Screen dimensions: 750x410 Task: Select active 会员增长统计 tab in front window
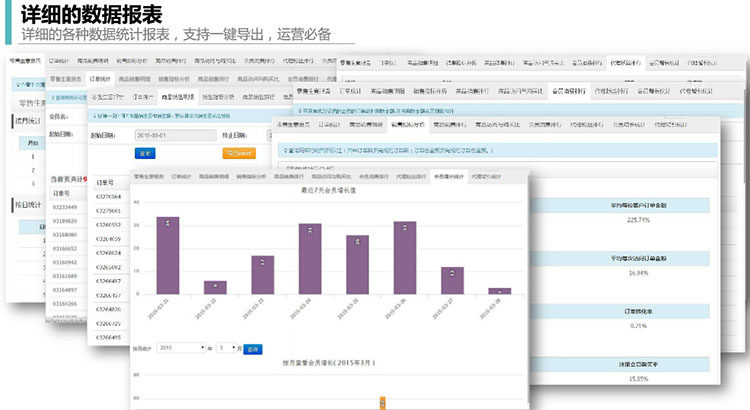(x=449, y=177)
